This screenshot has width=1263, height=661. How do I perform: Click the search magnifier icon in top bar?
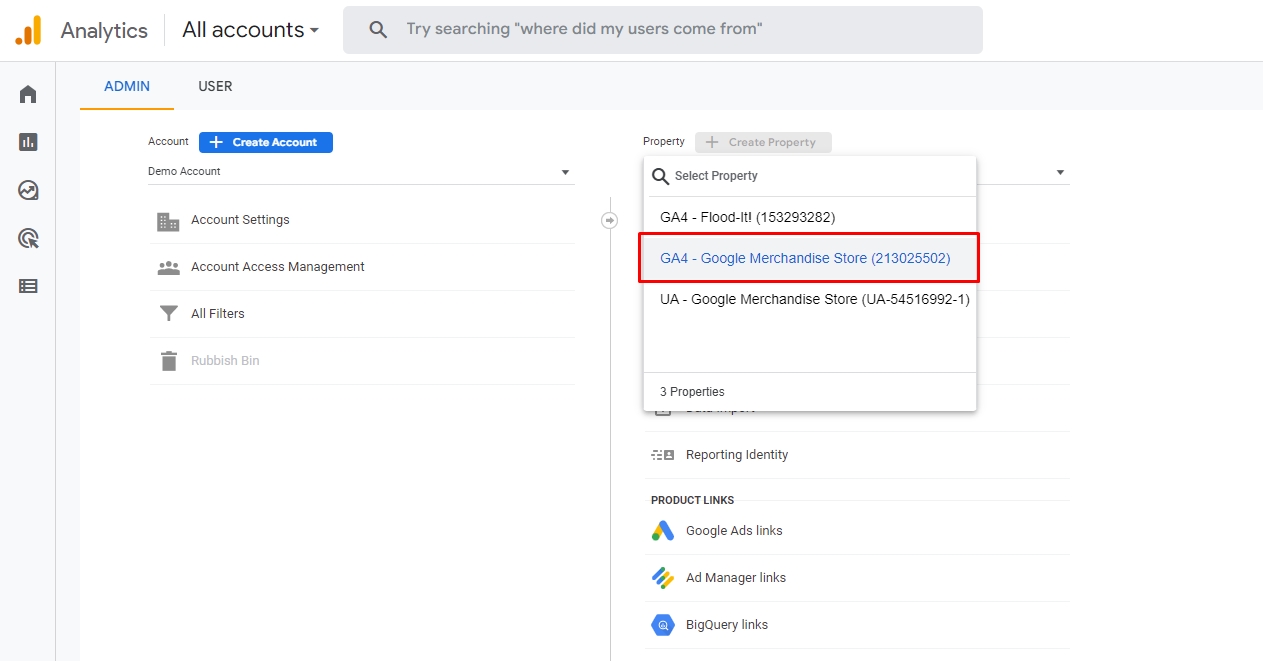coord(378,30)
